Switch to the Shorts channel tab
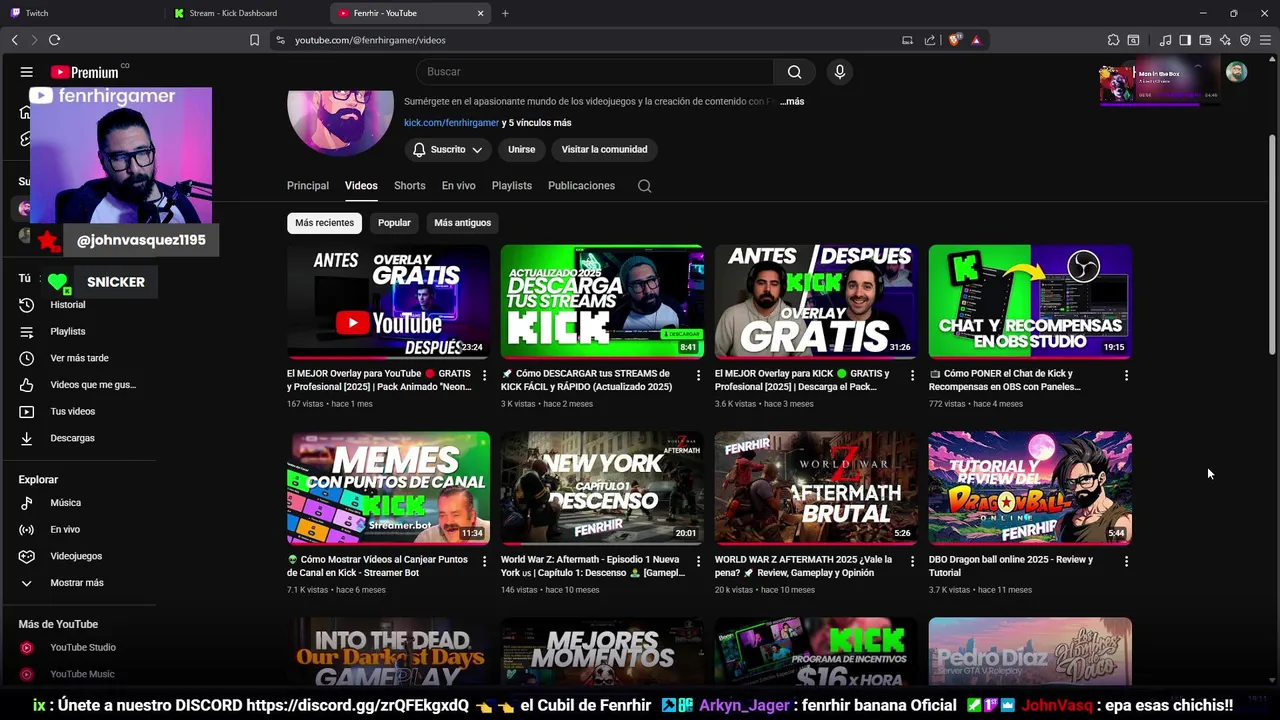This screenshot has height=720, width=1280. point(410,186)
